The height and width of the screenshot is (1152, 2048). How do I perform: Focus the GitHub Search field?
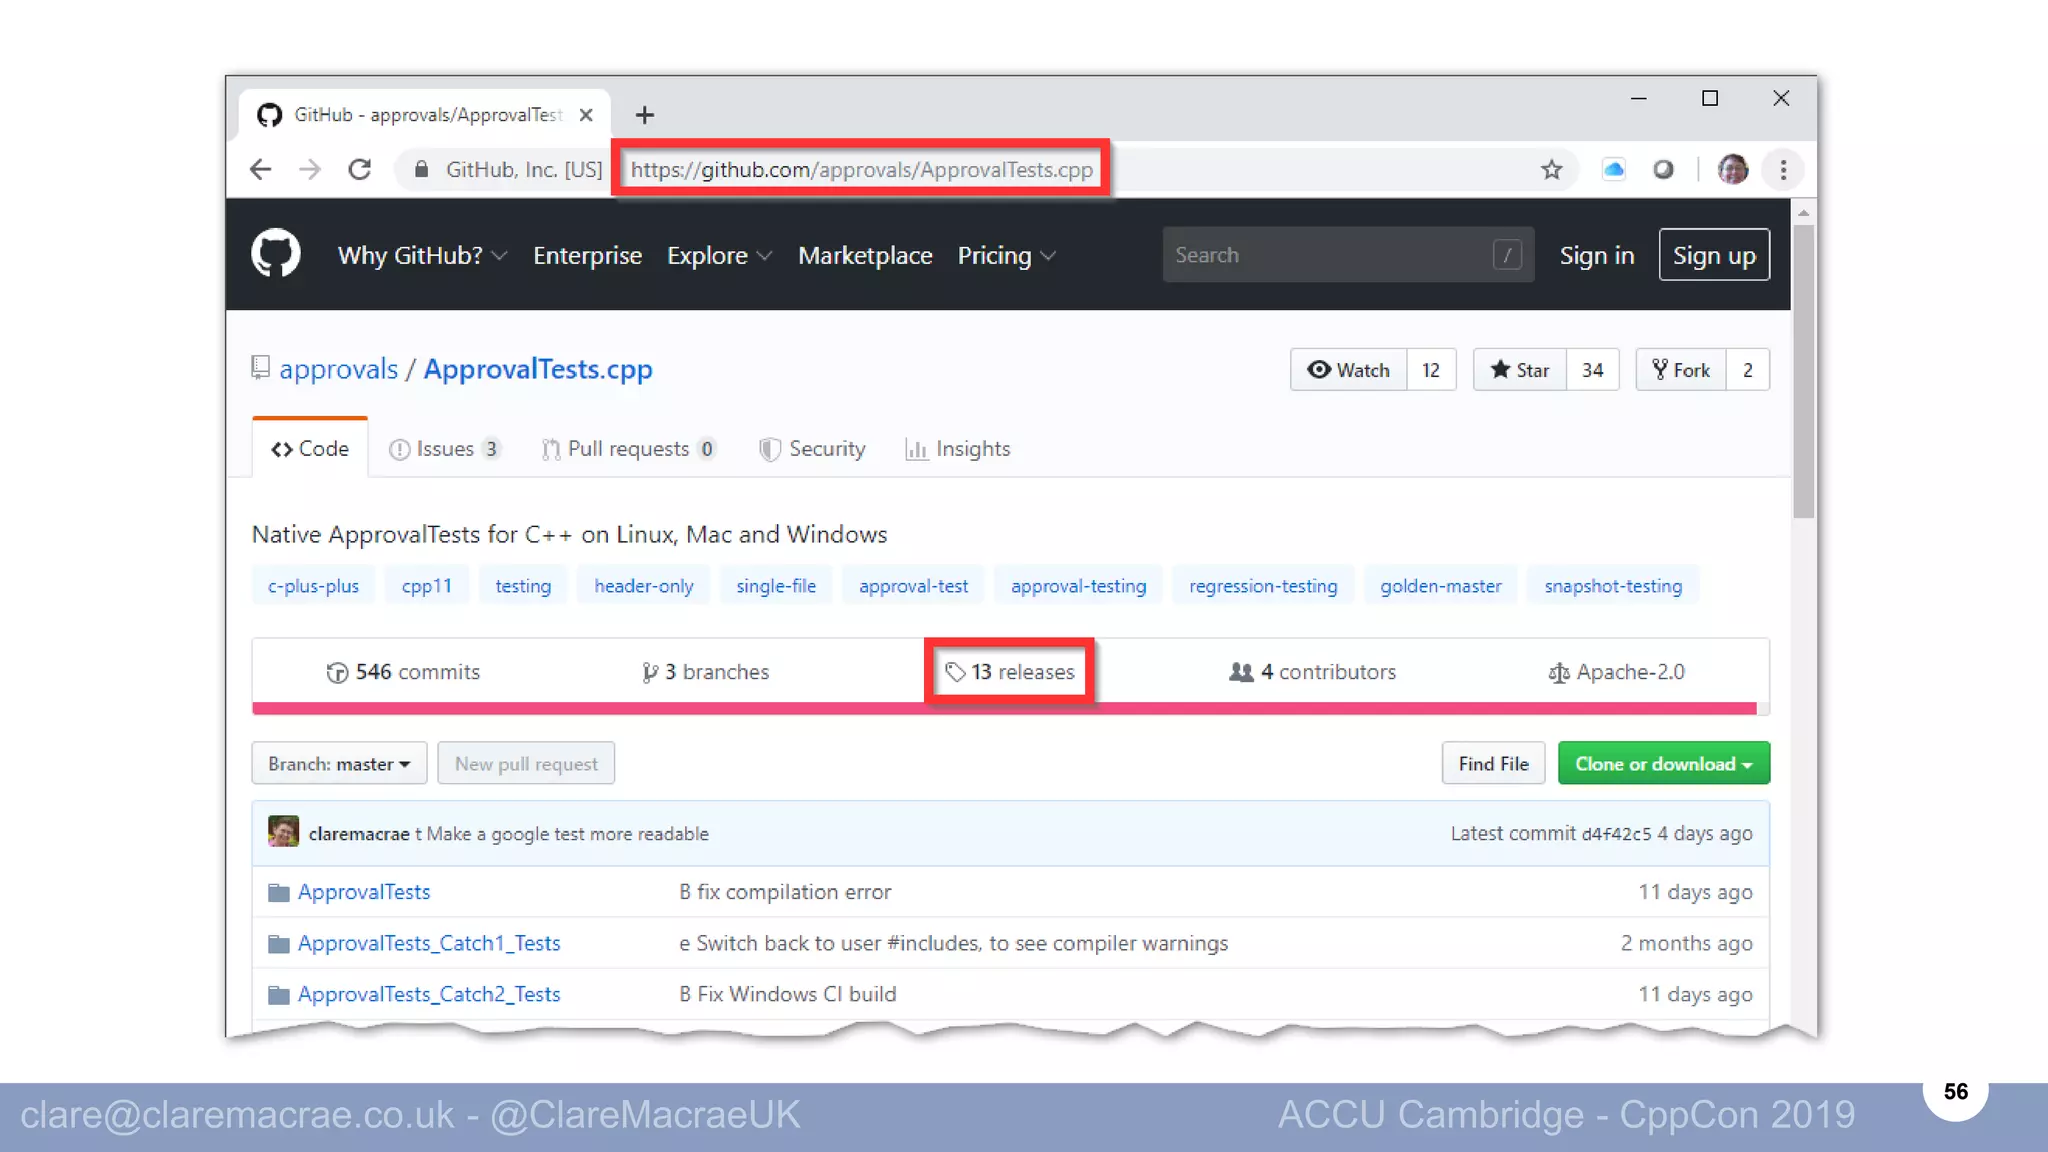tap(1330, 256)
